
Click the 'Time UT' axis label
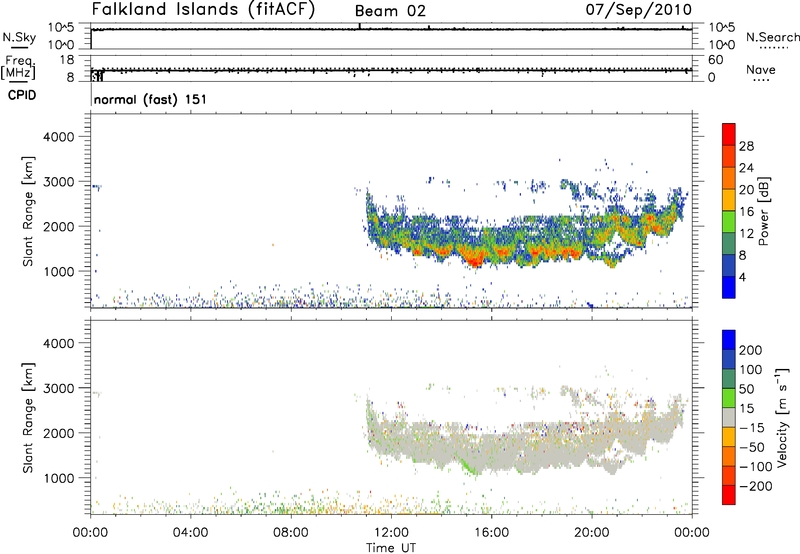391,548
